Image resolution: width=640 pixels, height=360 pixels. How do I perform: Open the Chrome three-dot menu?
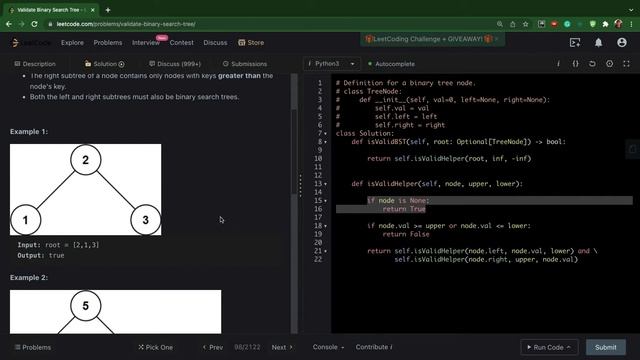[631, 24]
